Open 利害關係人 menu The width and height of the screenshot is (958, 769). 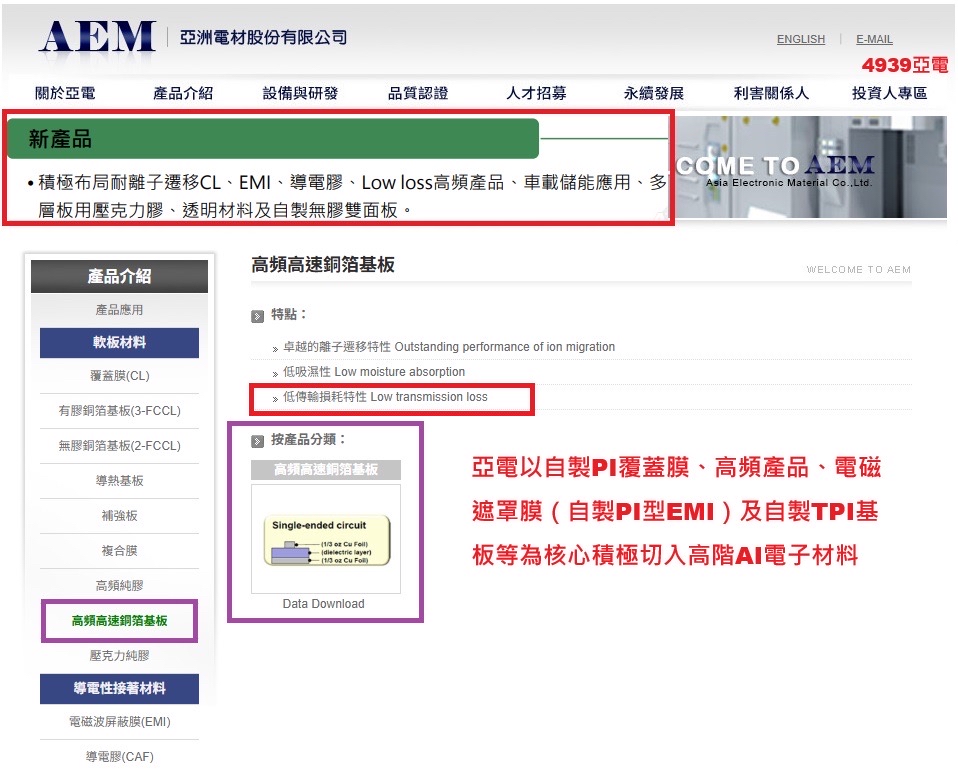tap(771, 93)
